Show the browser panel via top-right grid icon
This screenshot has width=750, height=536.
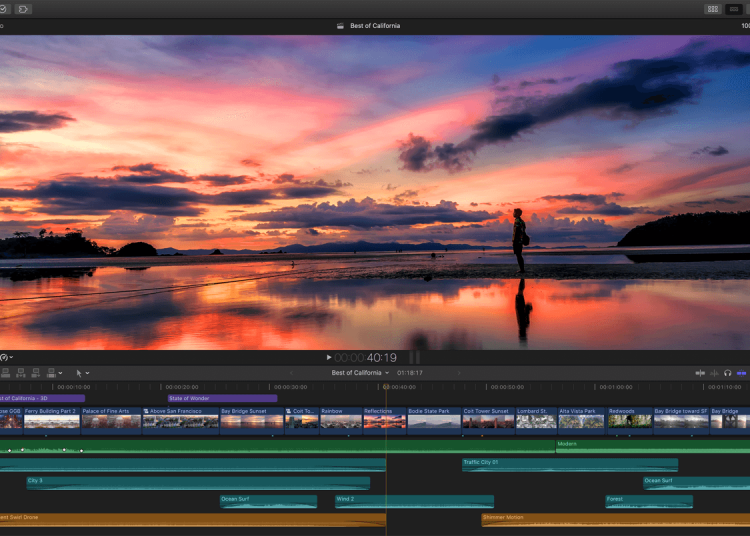point(713,9)
